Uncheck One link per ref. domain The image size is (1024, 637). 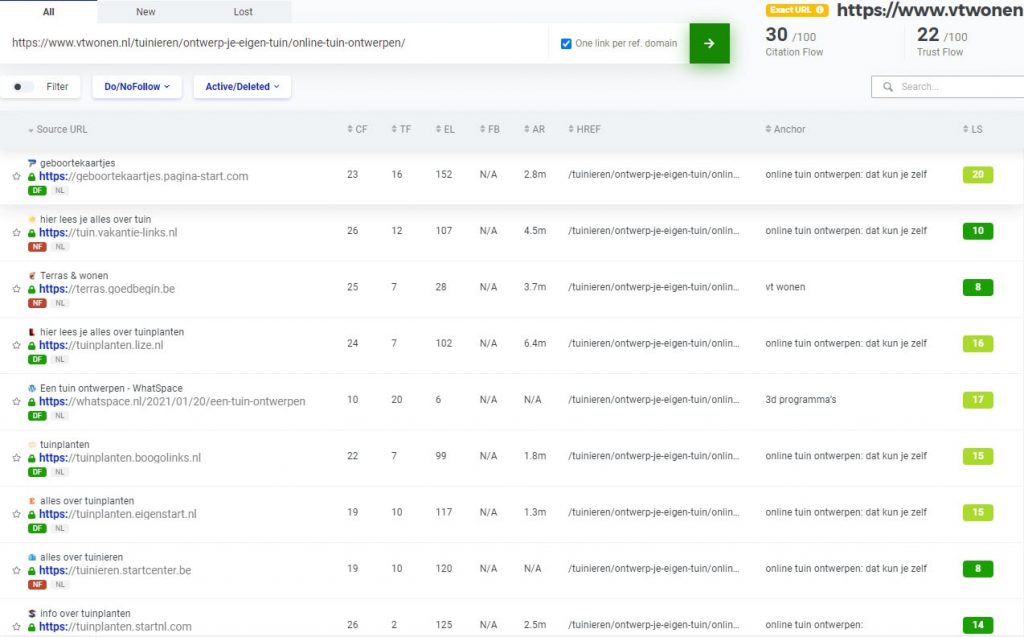click(x=566, y=43)
